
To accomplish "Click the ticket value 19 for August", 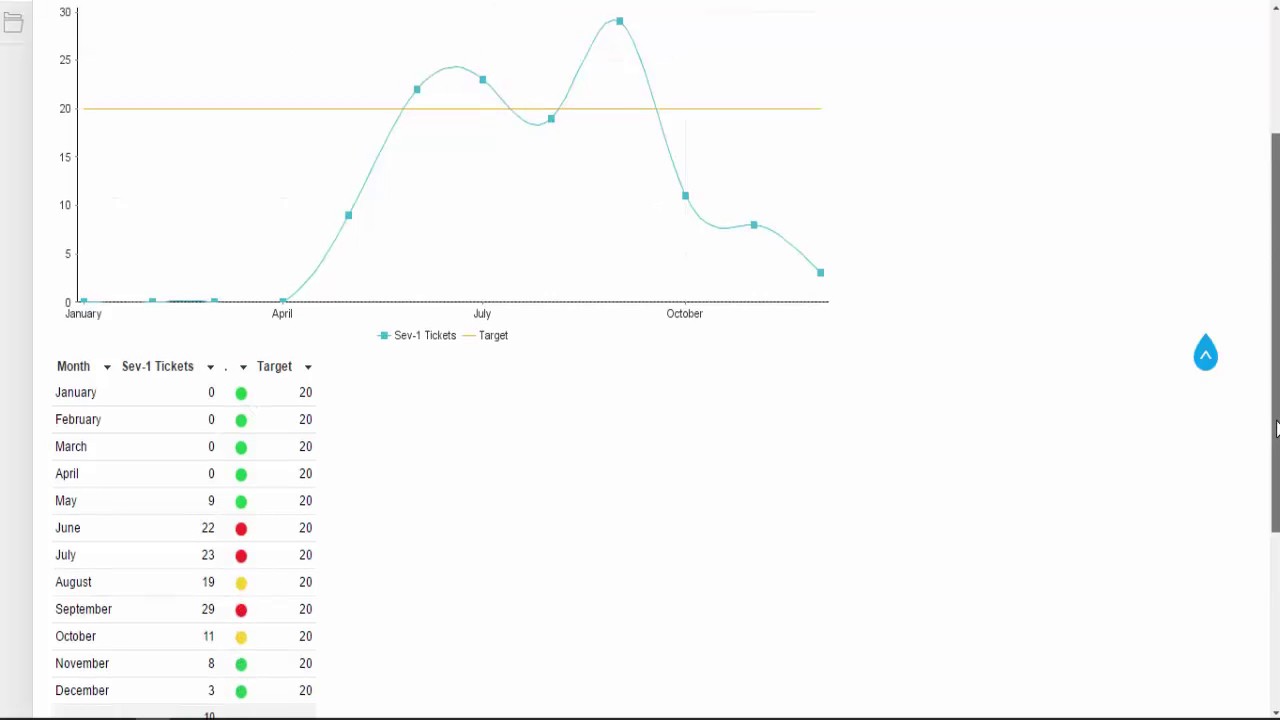I will [x=208, y=581].
